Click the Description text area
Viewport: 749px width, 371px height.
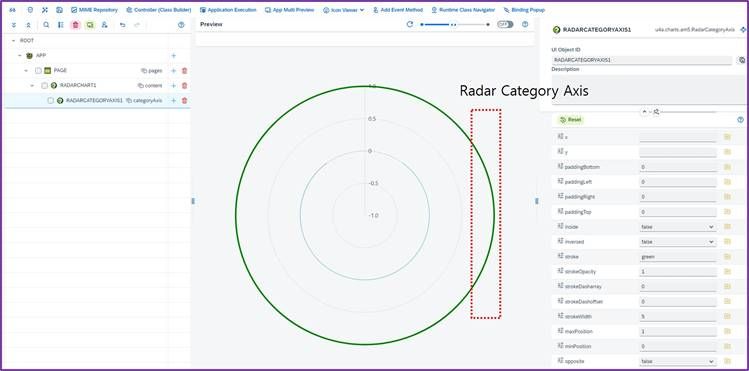coord(648,89)
